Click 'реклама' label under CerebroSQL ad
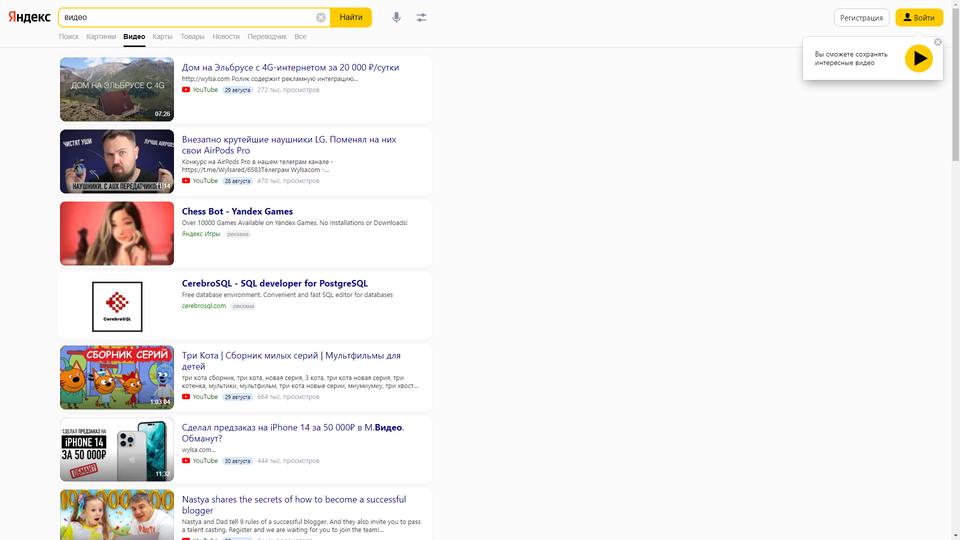This screenshot has width=960, height=540. [244, 306]
